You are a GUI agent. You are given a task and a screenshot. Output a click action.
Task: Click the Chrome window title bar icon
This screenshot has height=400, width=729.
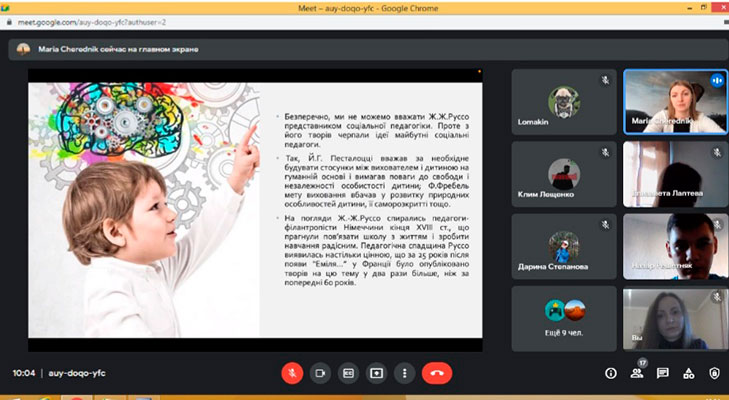(x=5, y=8)
